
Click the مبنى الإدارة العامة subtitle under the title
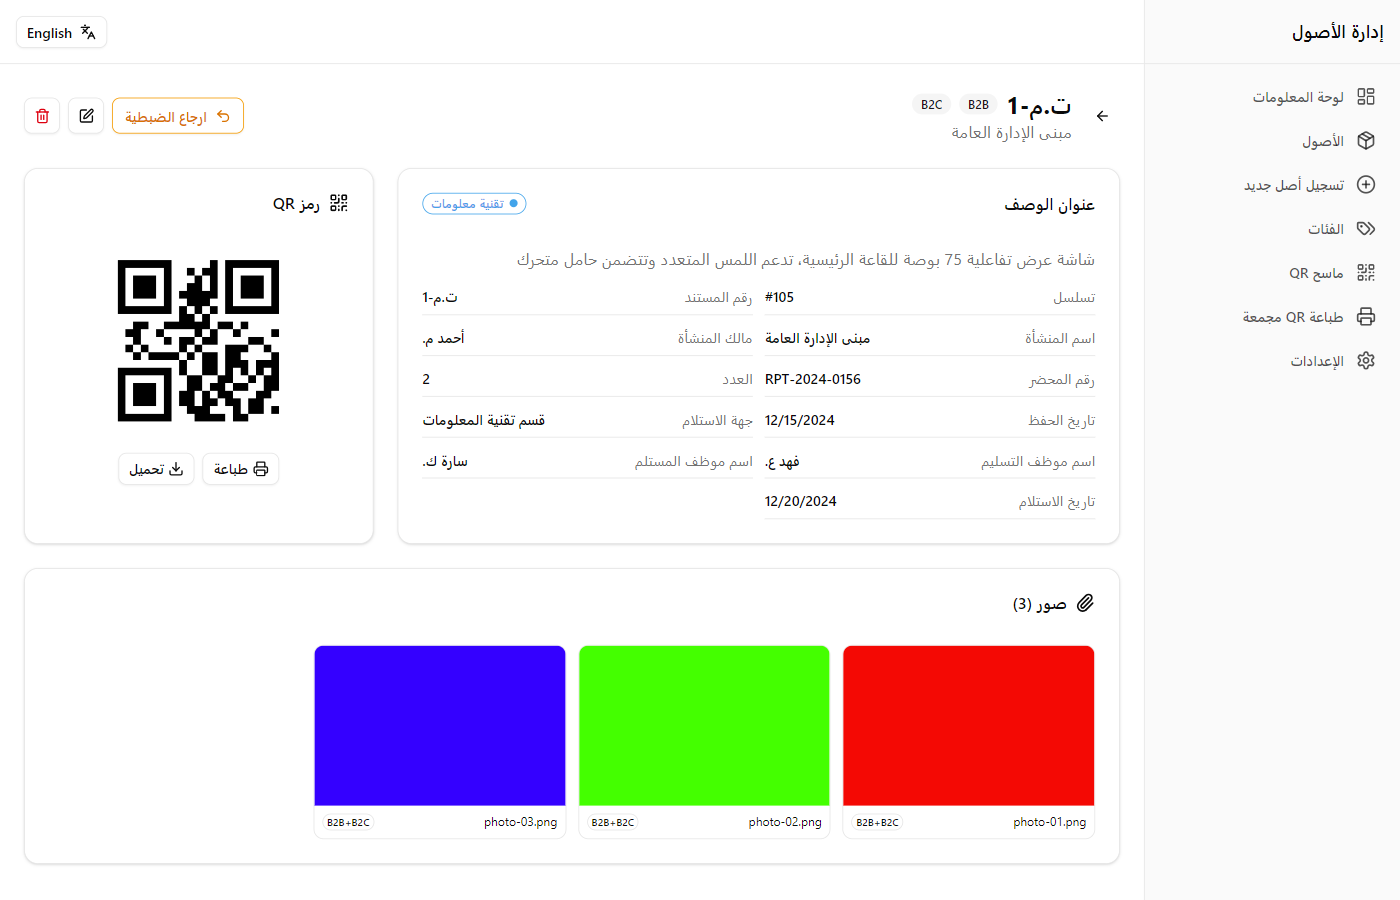click(1011, 133)
